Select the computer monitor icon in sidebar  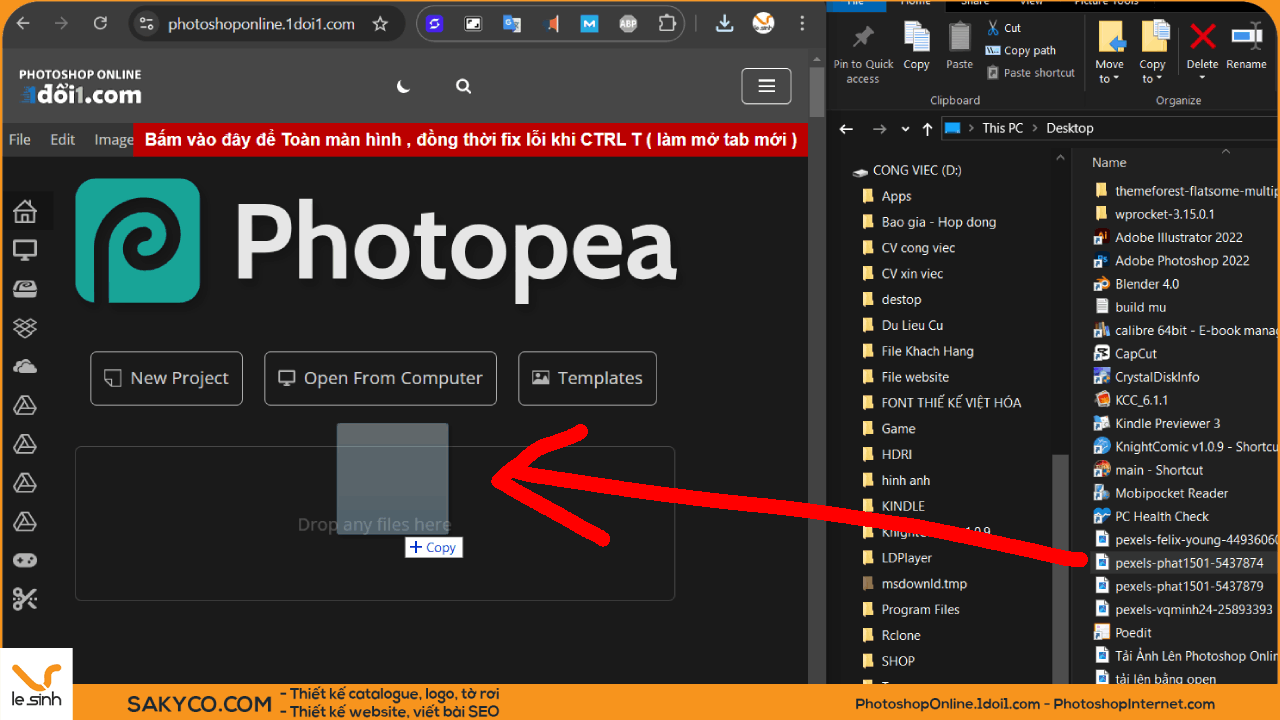tap(25, 250)
